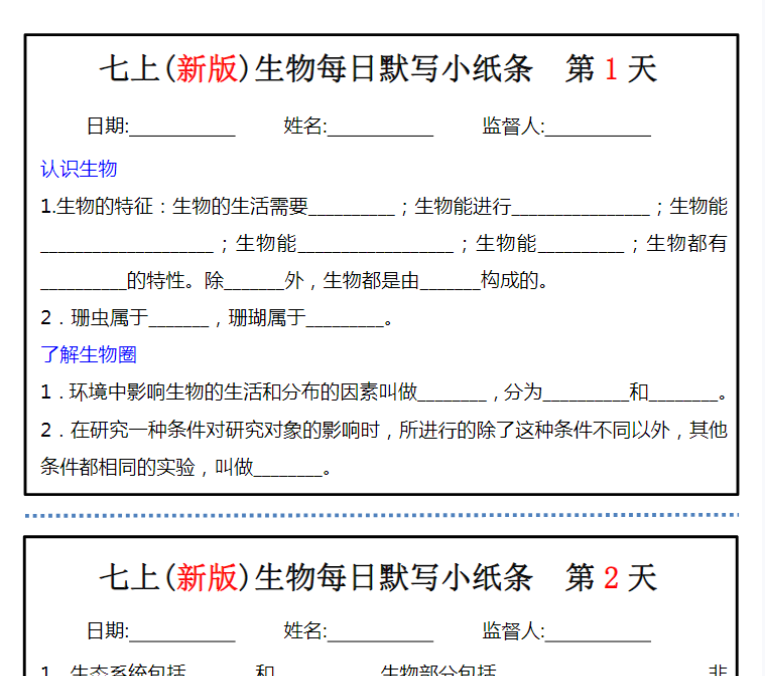Screen dimensions: 765x676
Task: Click the 日期 blank on the Day 1 slip
Action: click(x=182, y=128)
